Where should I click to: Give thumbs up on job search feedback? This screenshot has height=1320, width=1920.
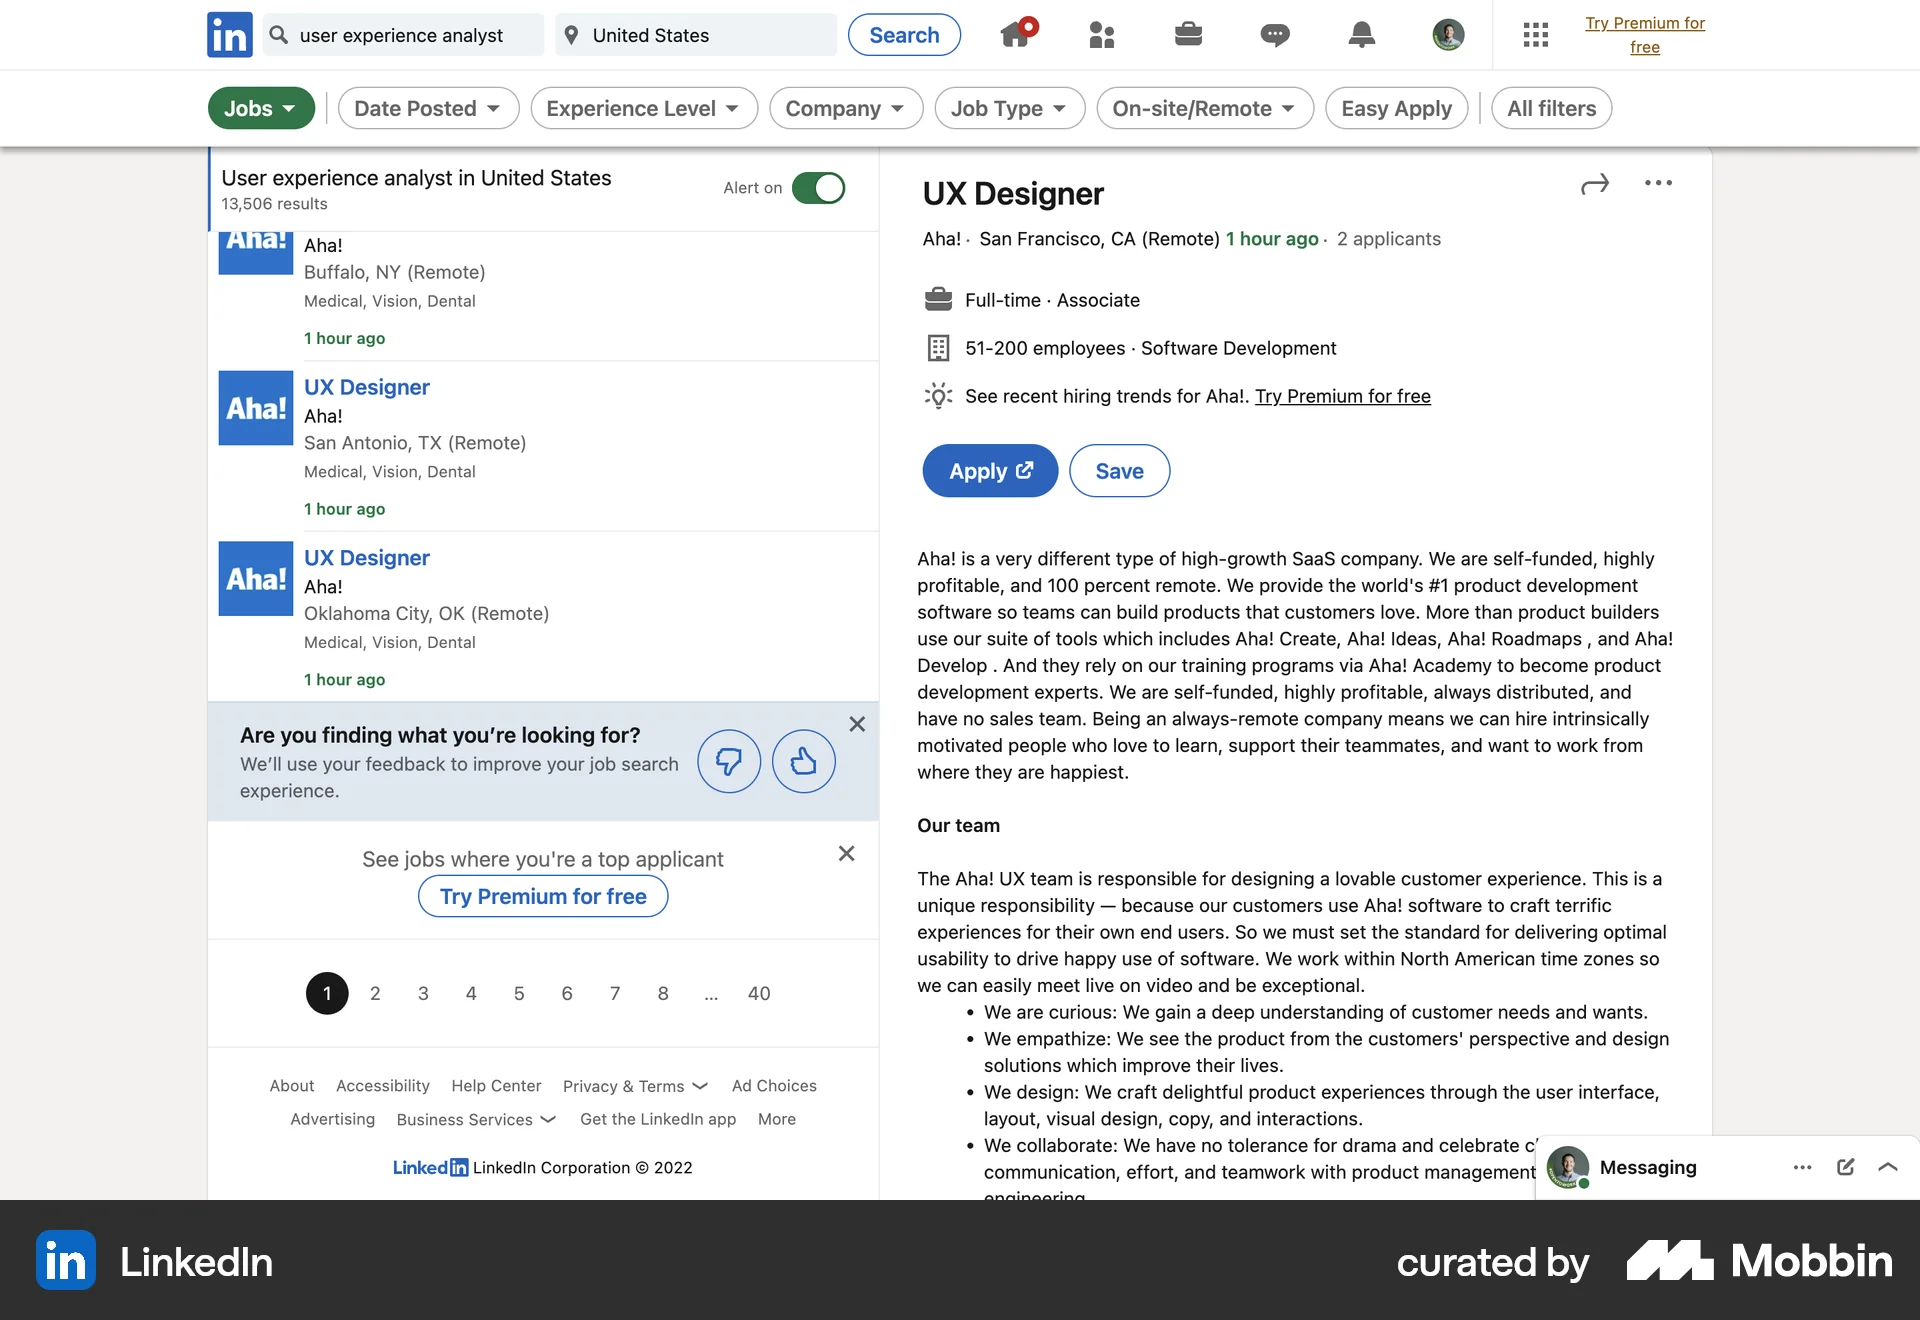(804, 761)
